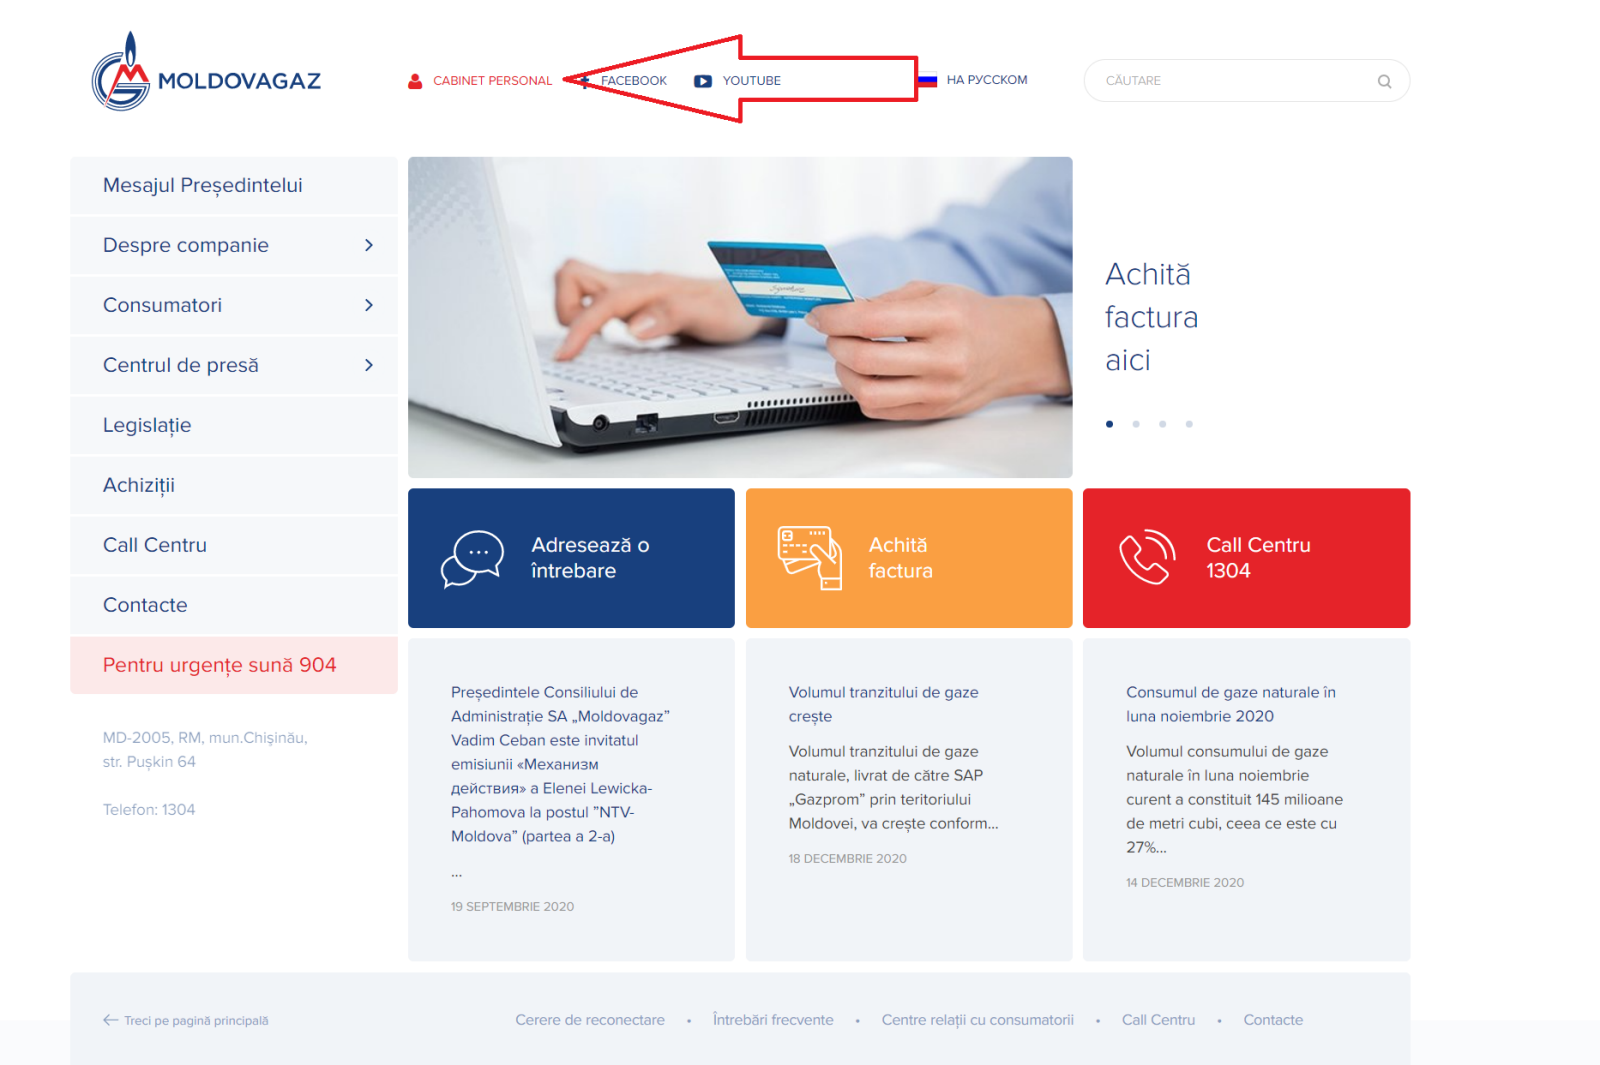
Task: Open Achiziții menu item
Action: pyautogui.click(x=234, y=485)
